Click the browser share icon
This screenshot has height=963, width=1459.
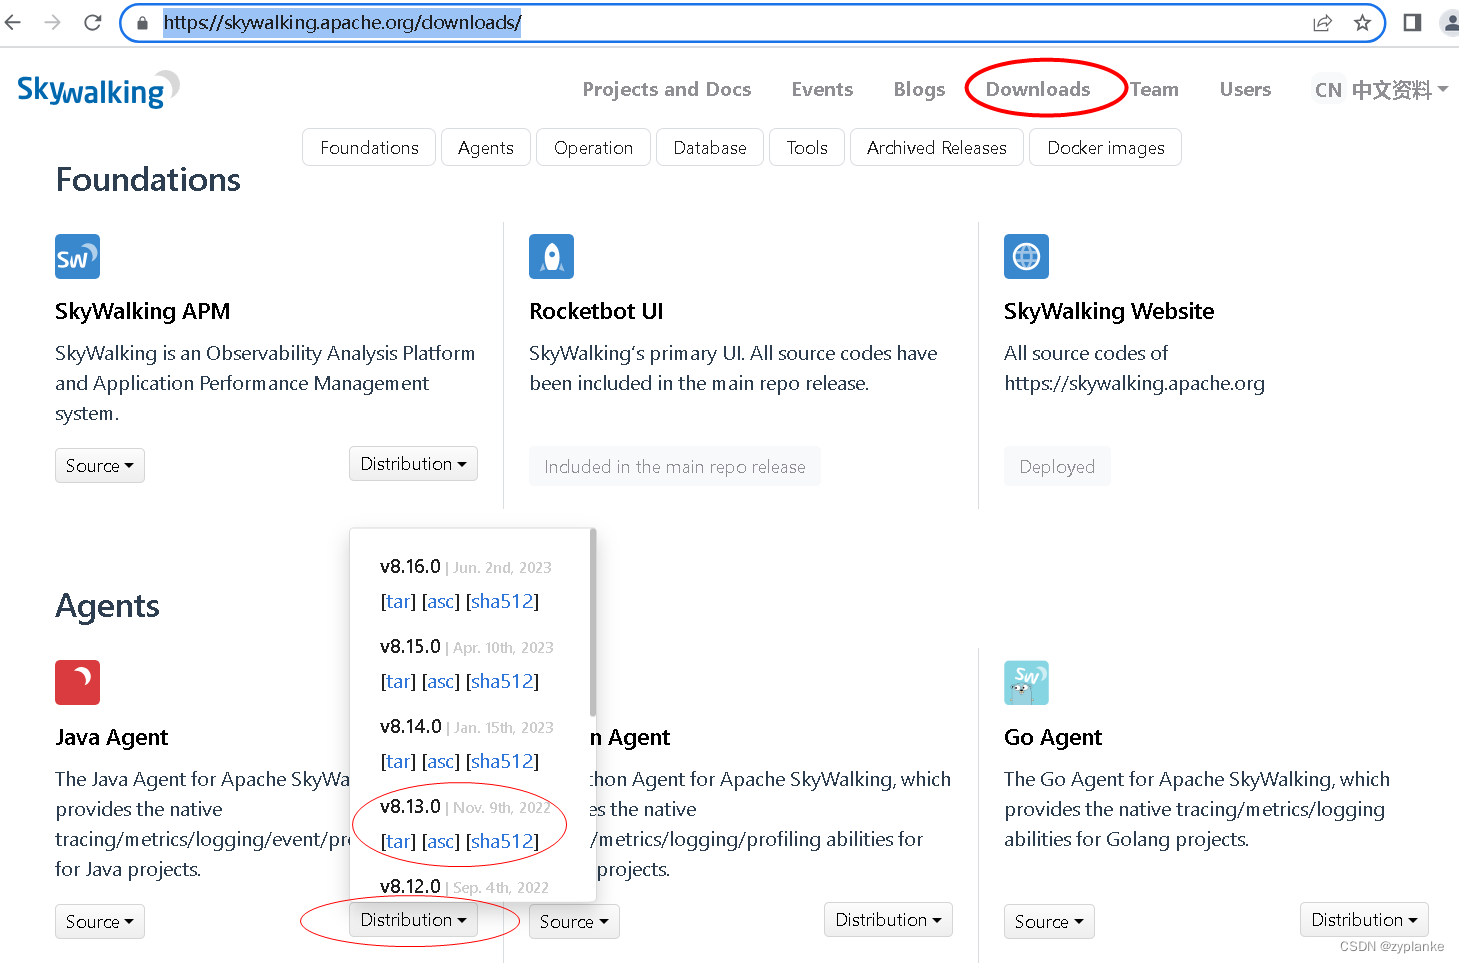(x=1322, y=22)
